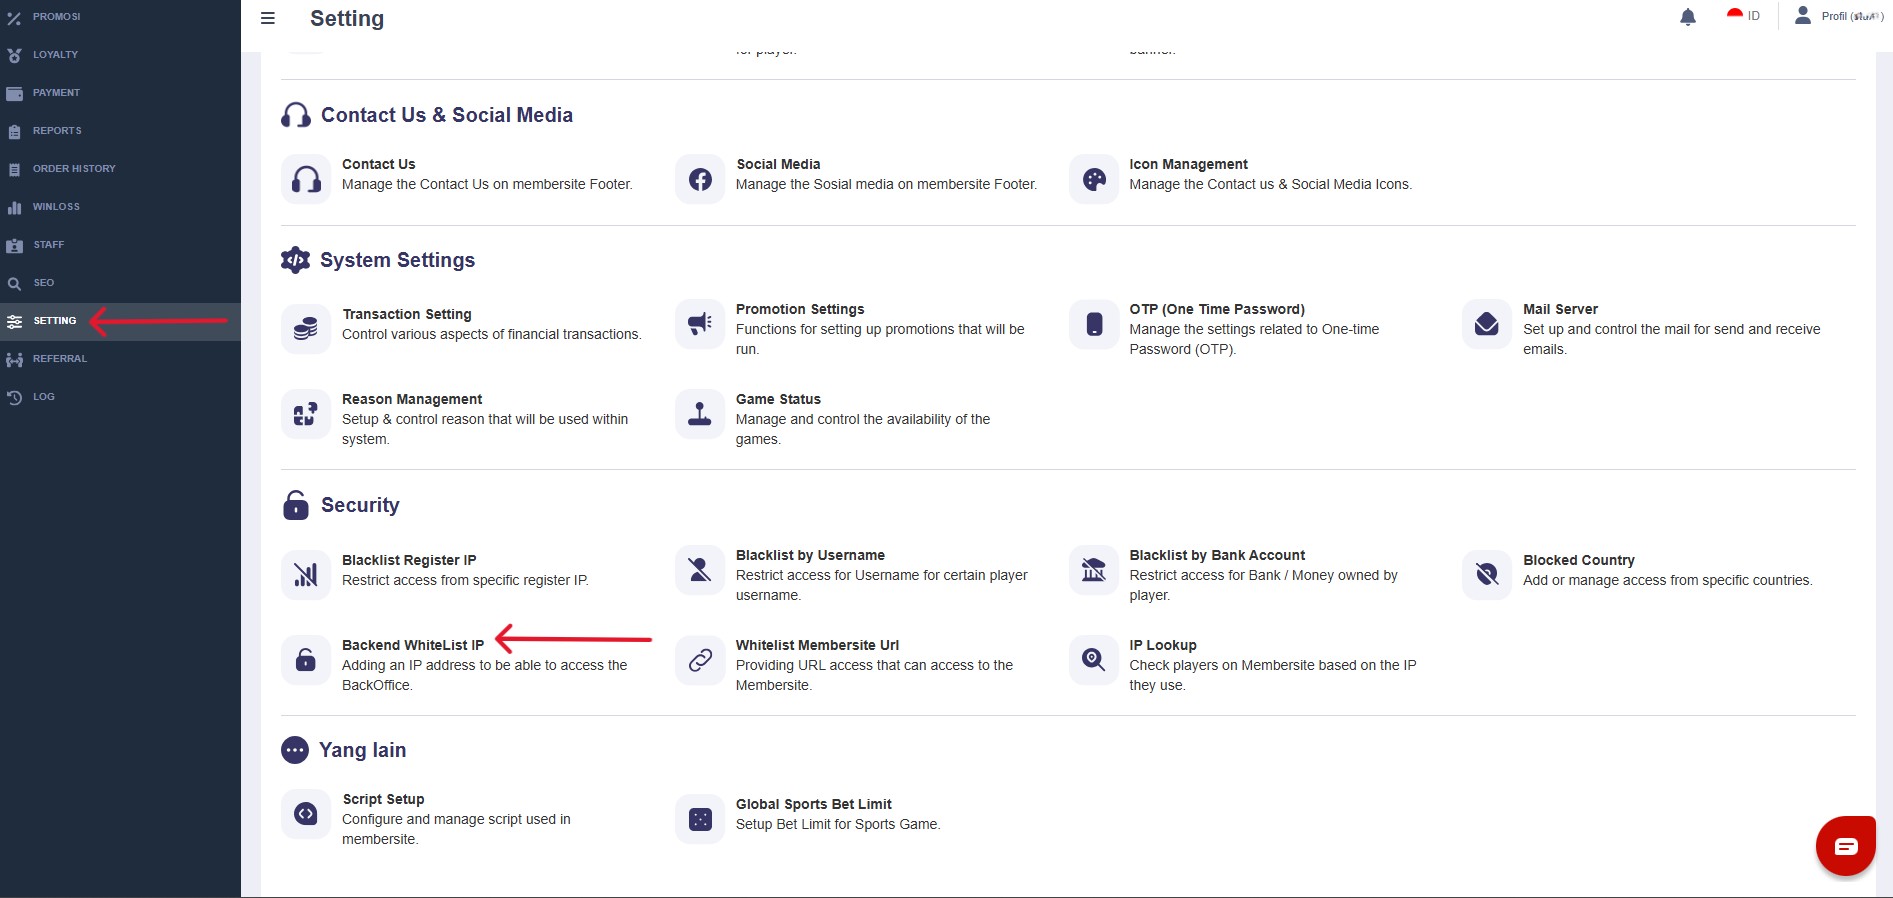This screenshot has height=898, width=1893.
Task: Open Whitelist Membersite Url settings
Action: [x=817, y=645]
